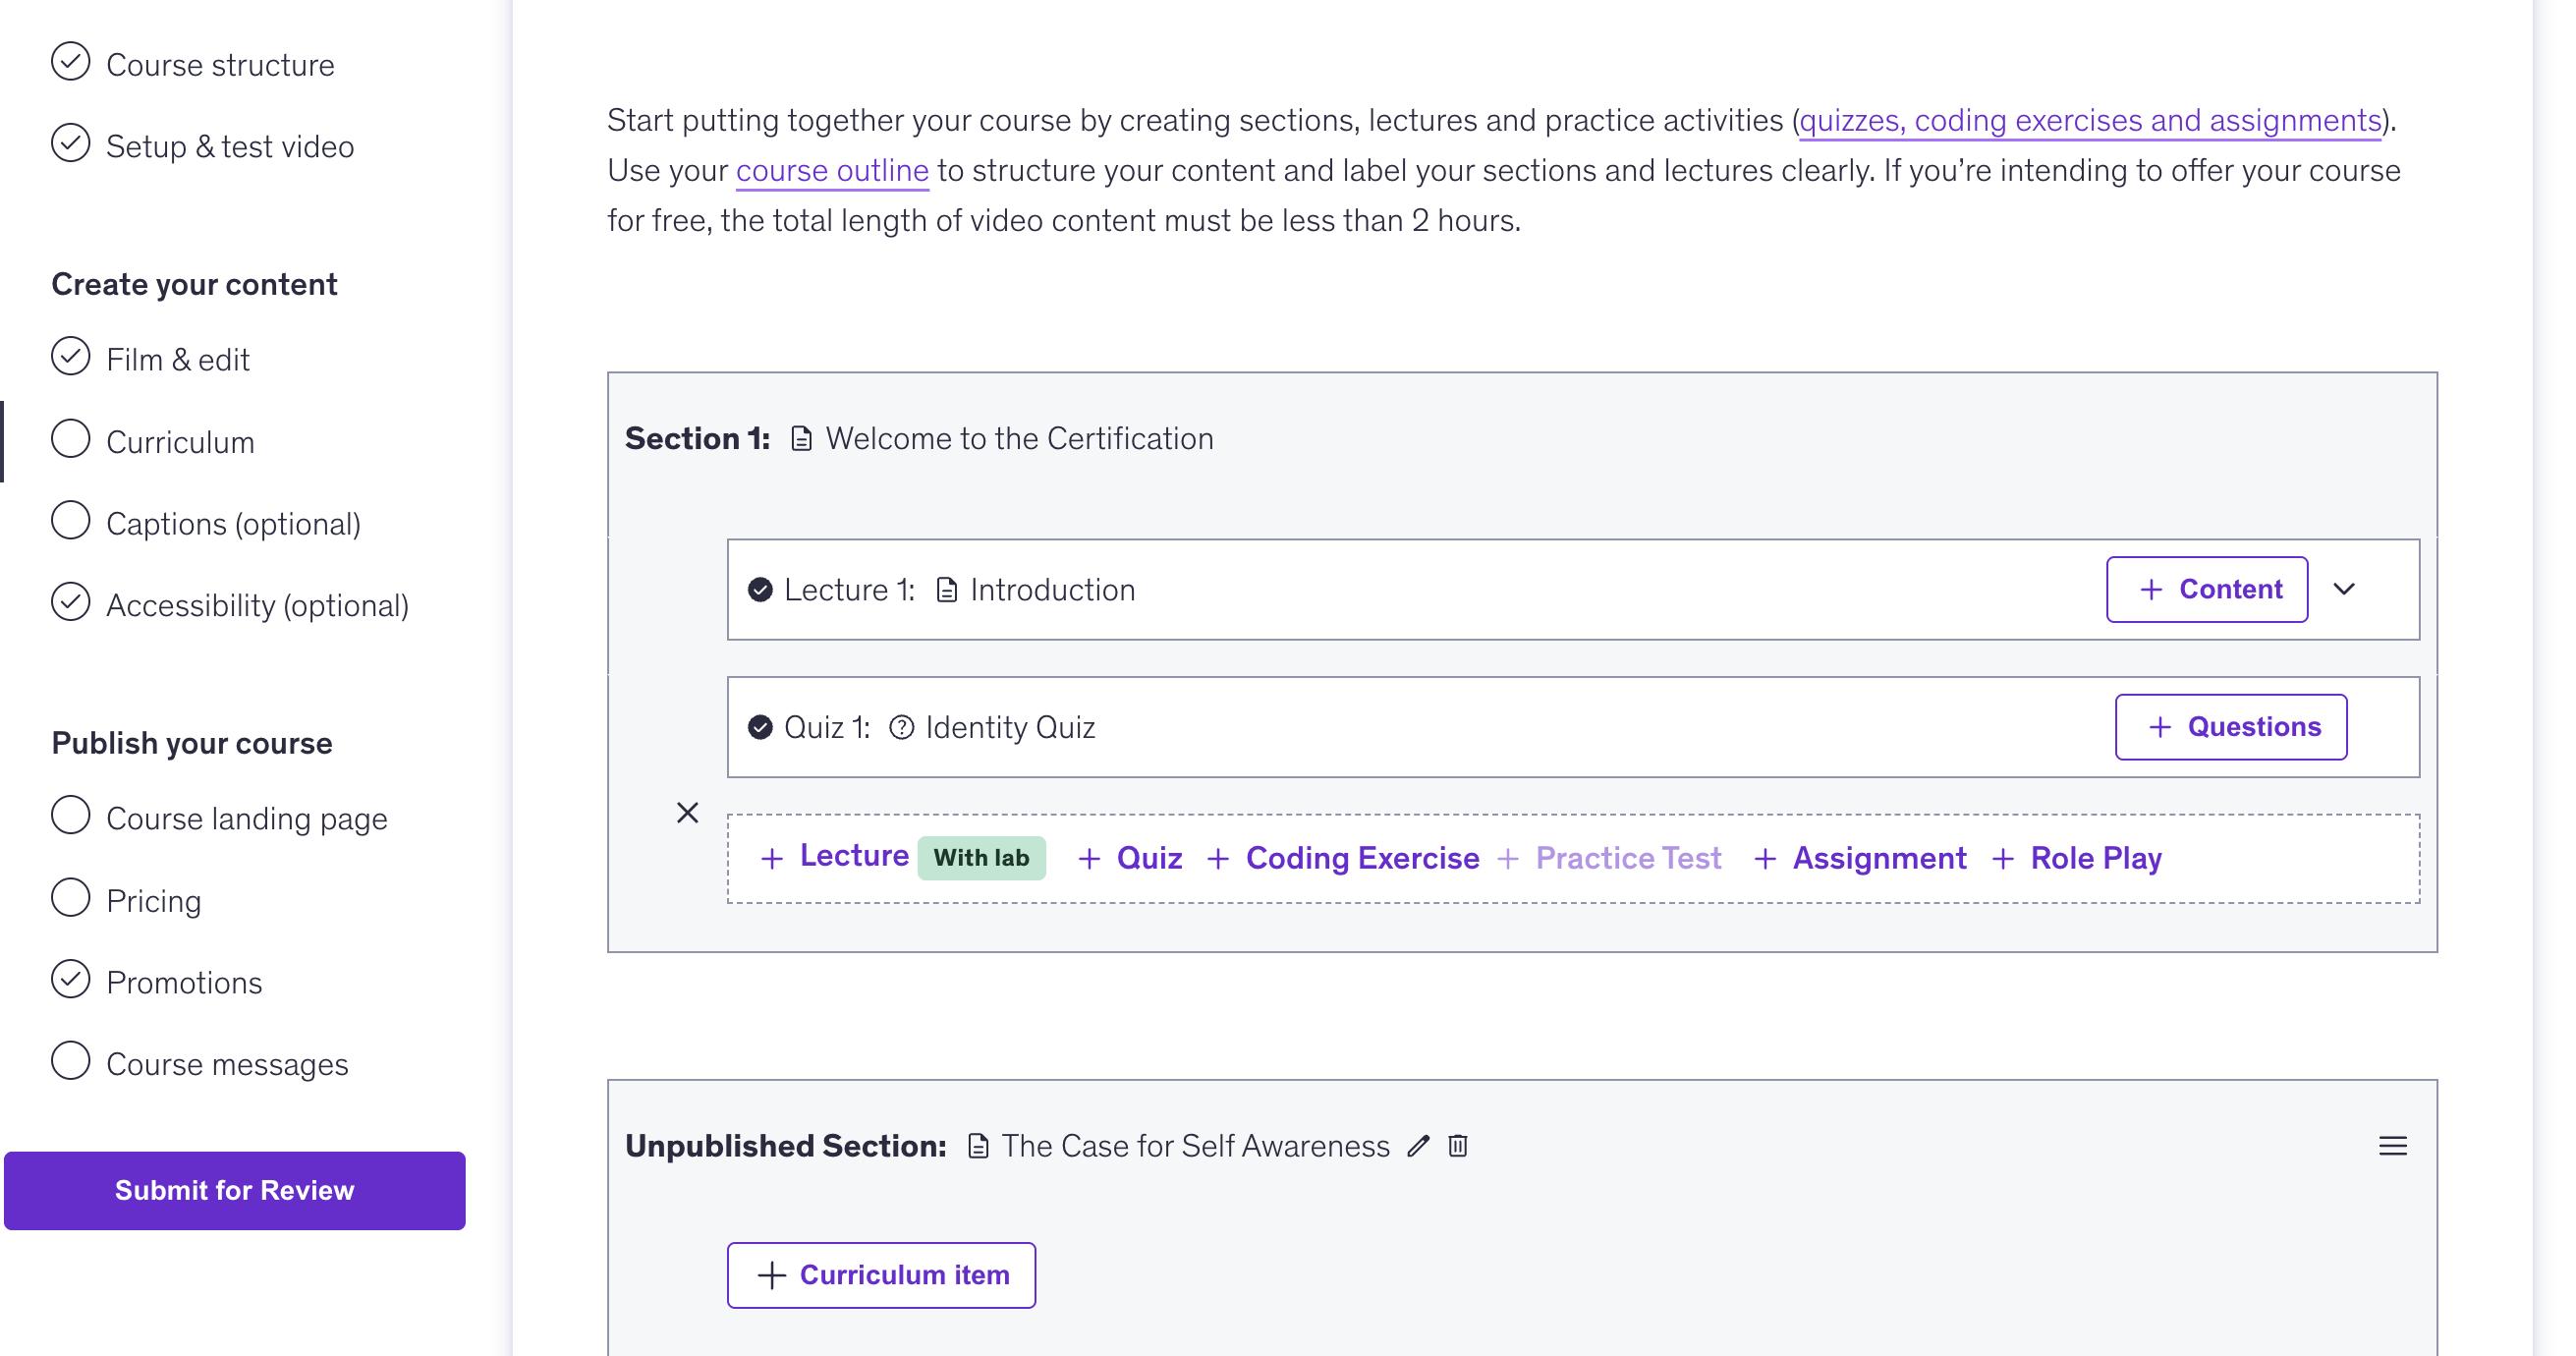Viewport: 2576px width, 1356px height.
Task: Open Course landing page in sidebar
Action: (246, 818)
